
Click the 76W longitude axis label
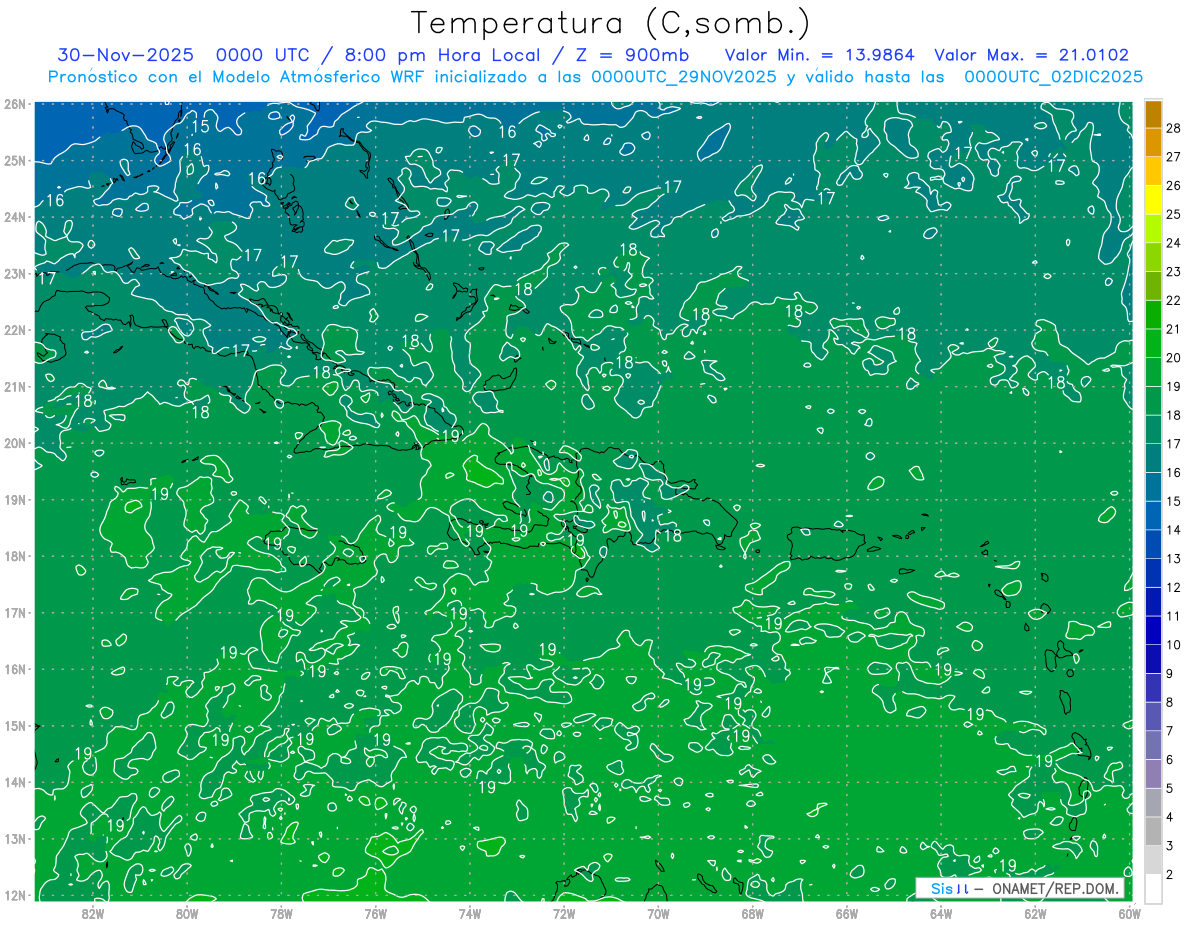[x=375, y=913]
